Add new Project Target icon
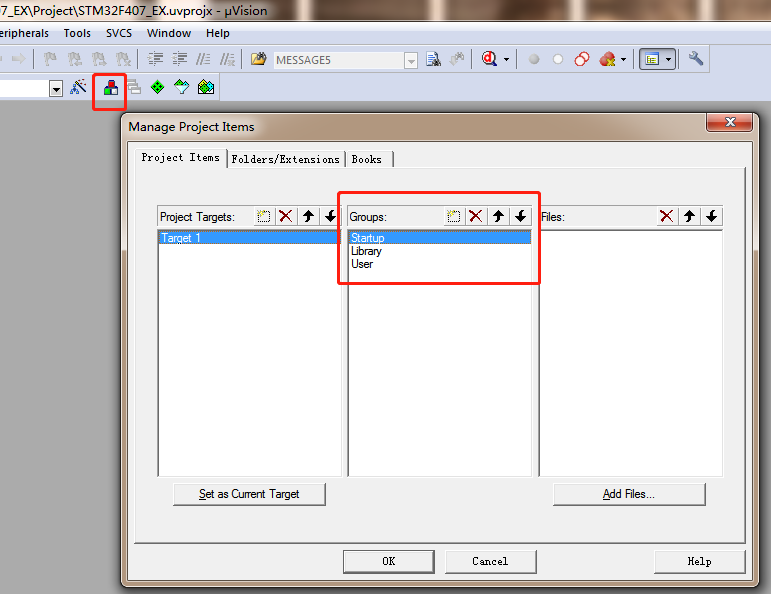This screenshot has width=771, height=594. pyautogui.click(x=264, y=216)
